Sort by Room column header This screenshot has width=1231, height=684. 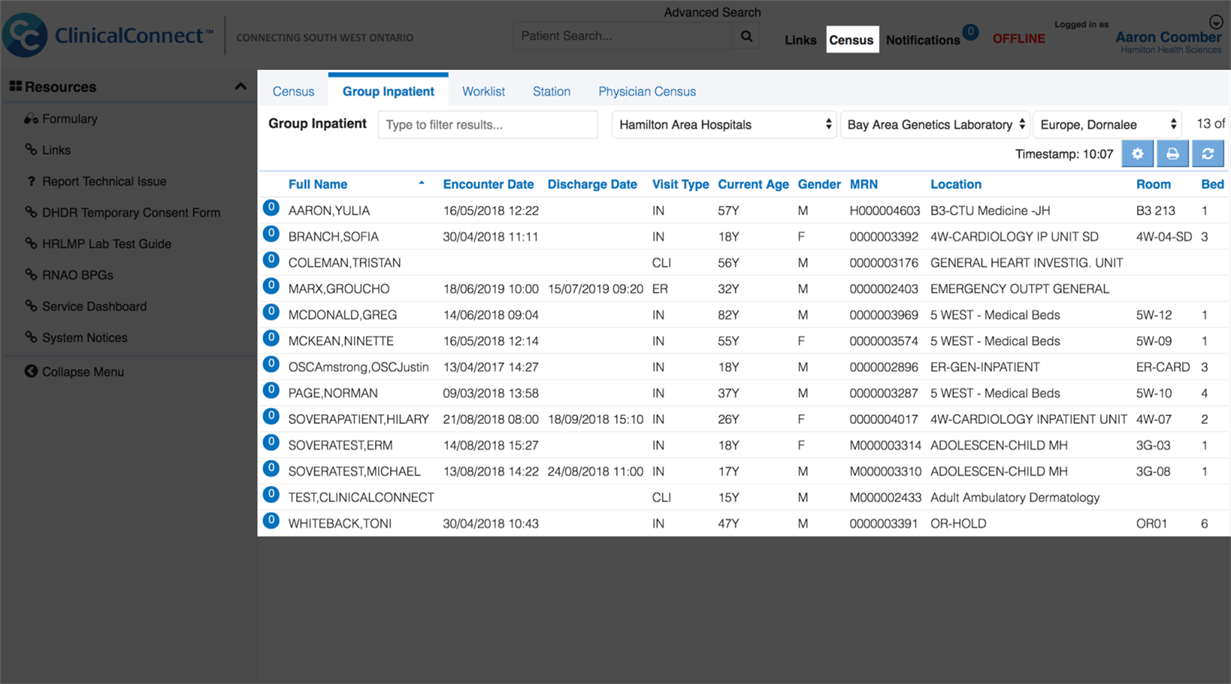click(1153, 185)
